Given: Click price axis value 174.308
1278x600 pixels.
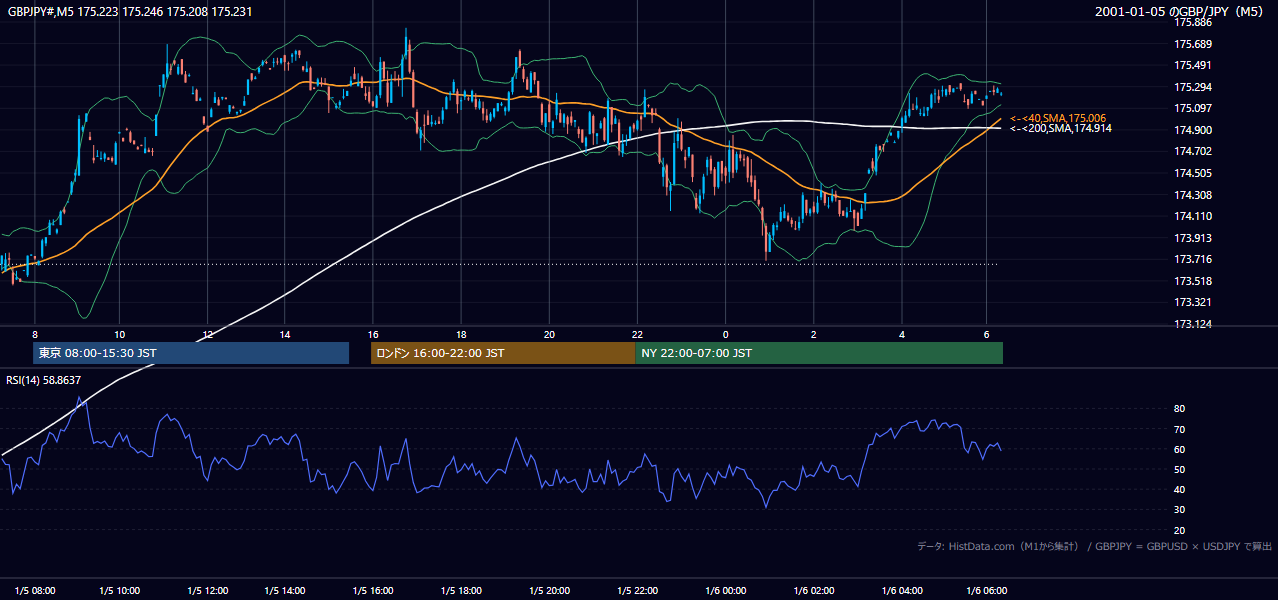Looking at the screenshot, I should (1193, 195).
